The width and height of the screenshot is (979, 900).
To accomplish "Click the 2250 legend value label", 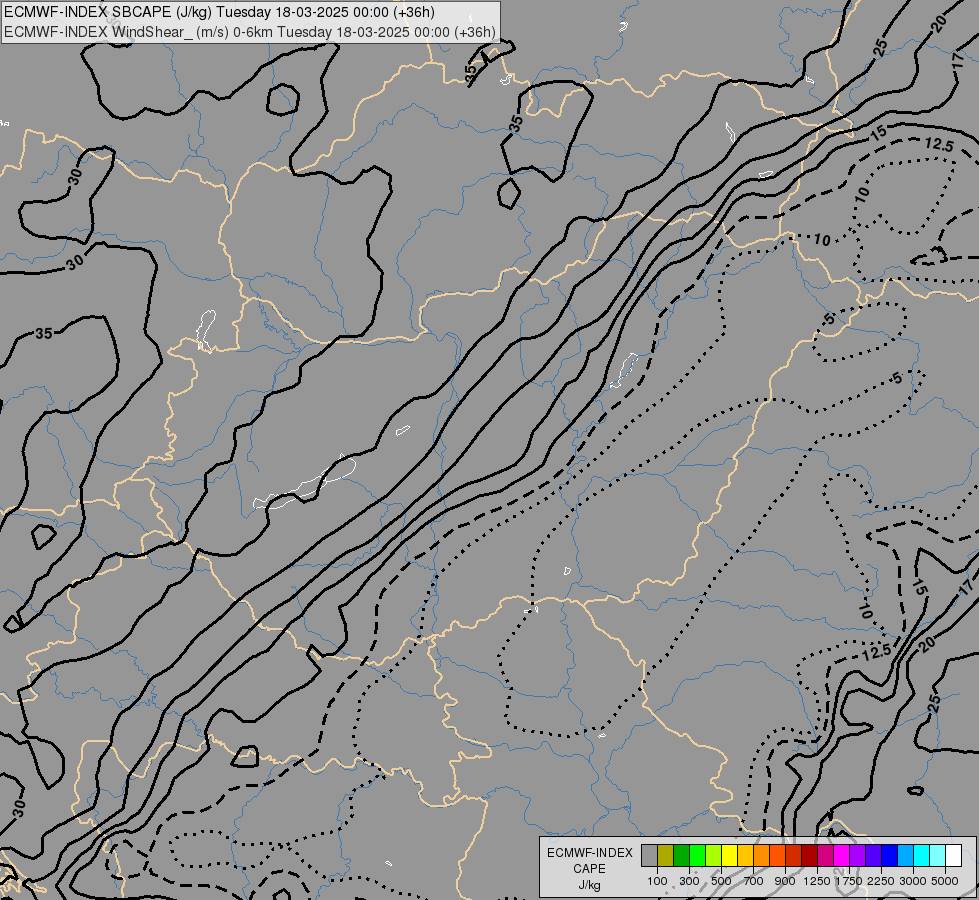I will 881,881.
